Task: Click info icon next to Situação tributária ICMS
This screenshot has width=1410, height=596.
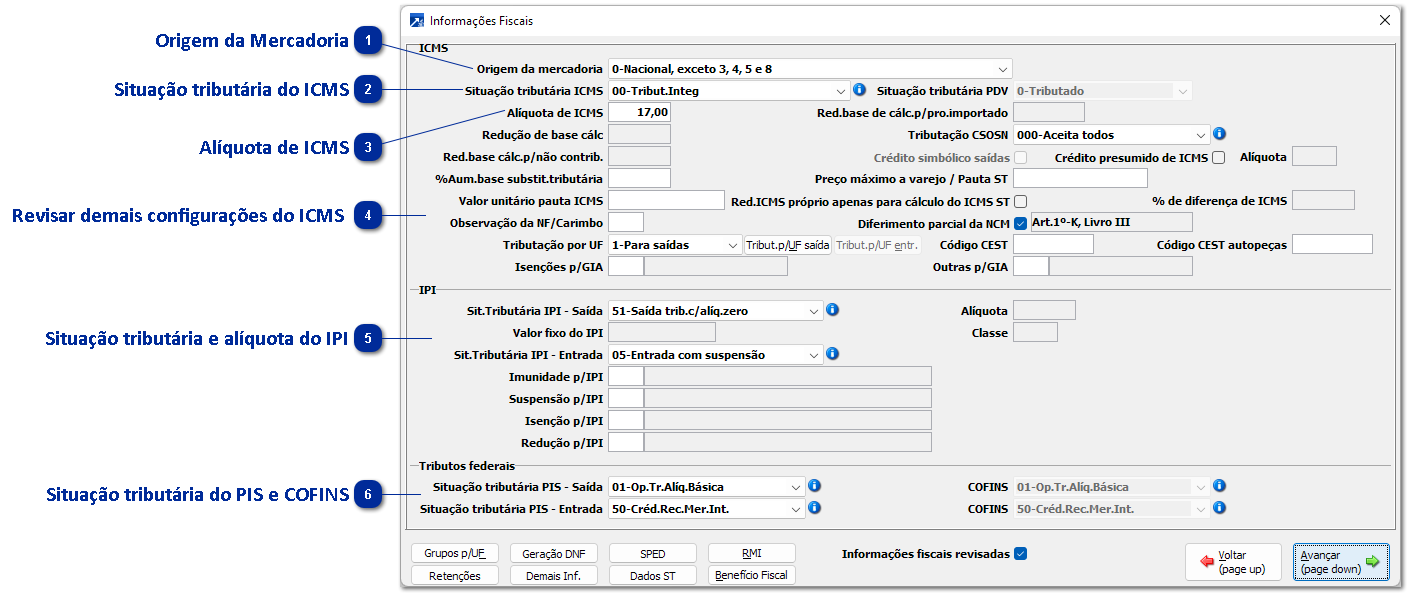Action: click(859, 90)
